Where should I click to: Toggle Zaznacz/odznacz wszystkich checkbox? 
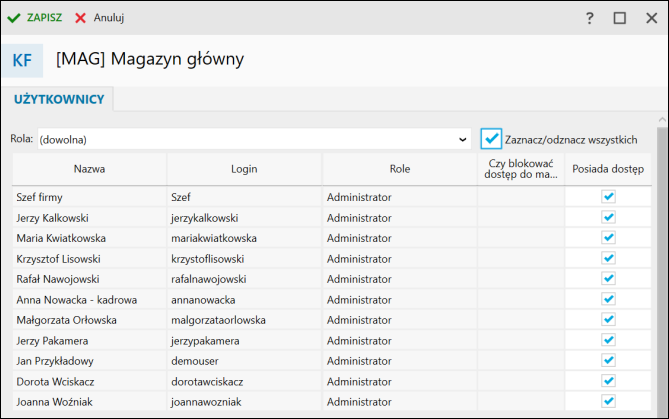[x=491, y=139]
